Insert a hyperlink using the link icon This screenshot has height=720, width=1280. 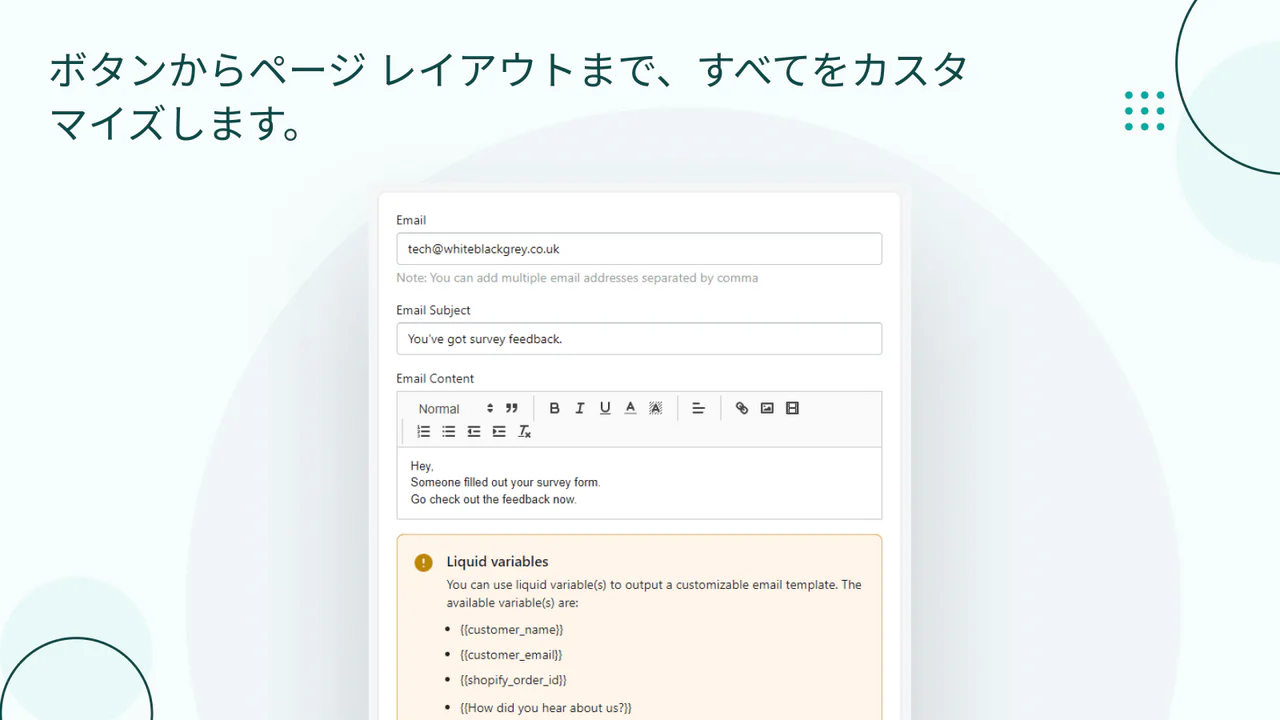[742, 408]
